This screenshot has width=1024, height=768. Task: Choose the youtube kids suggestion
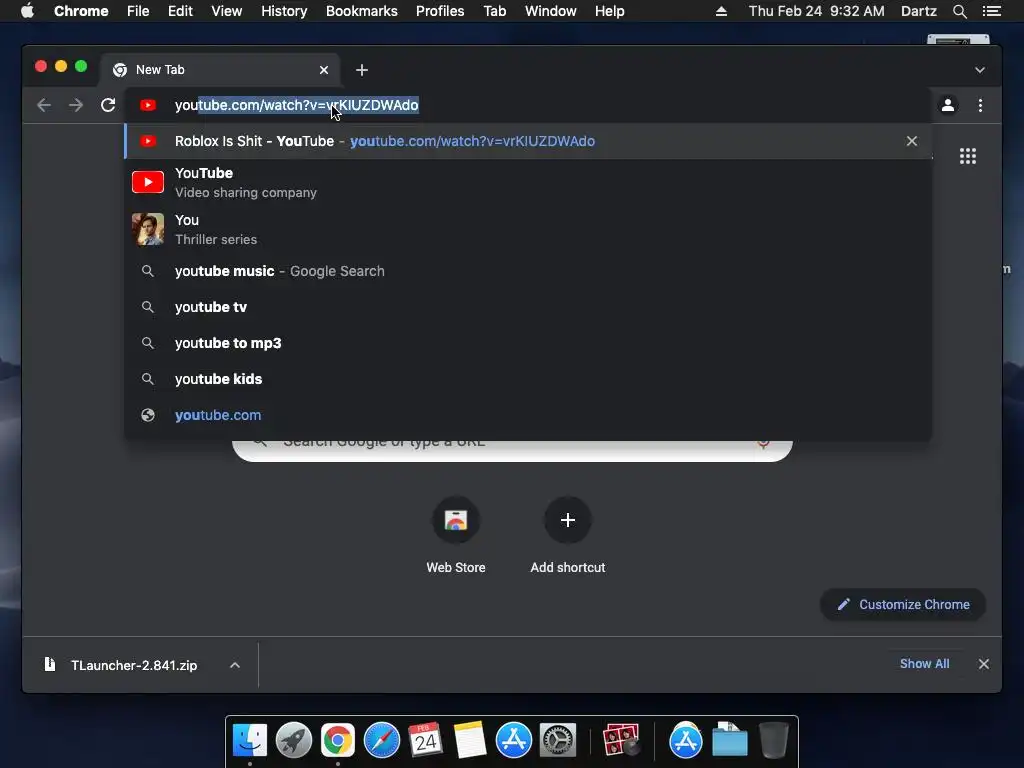click(528, 379)
